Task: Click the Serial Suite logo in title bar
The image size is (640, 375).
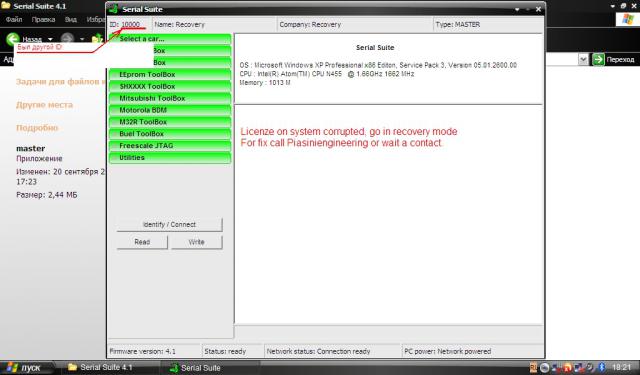Action: tap(114, 9)
